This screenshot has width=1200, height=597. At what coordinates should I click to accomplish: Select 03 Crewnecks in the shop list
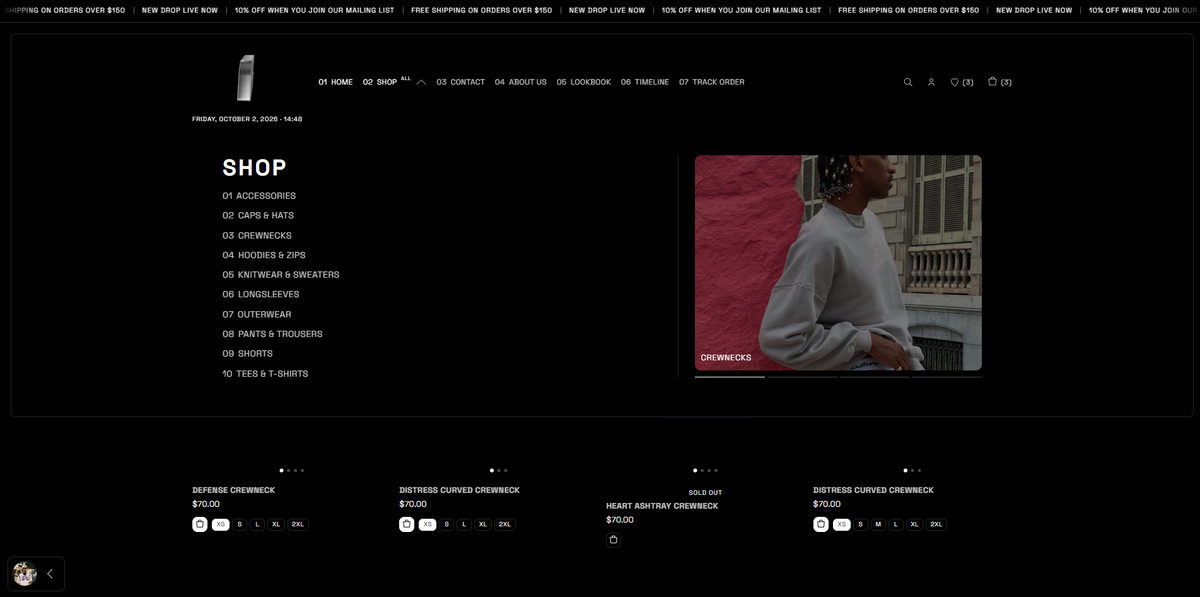[x=257, y=235]
